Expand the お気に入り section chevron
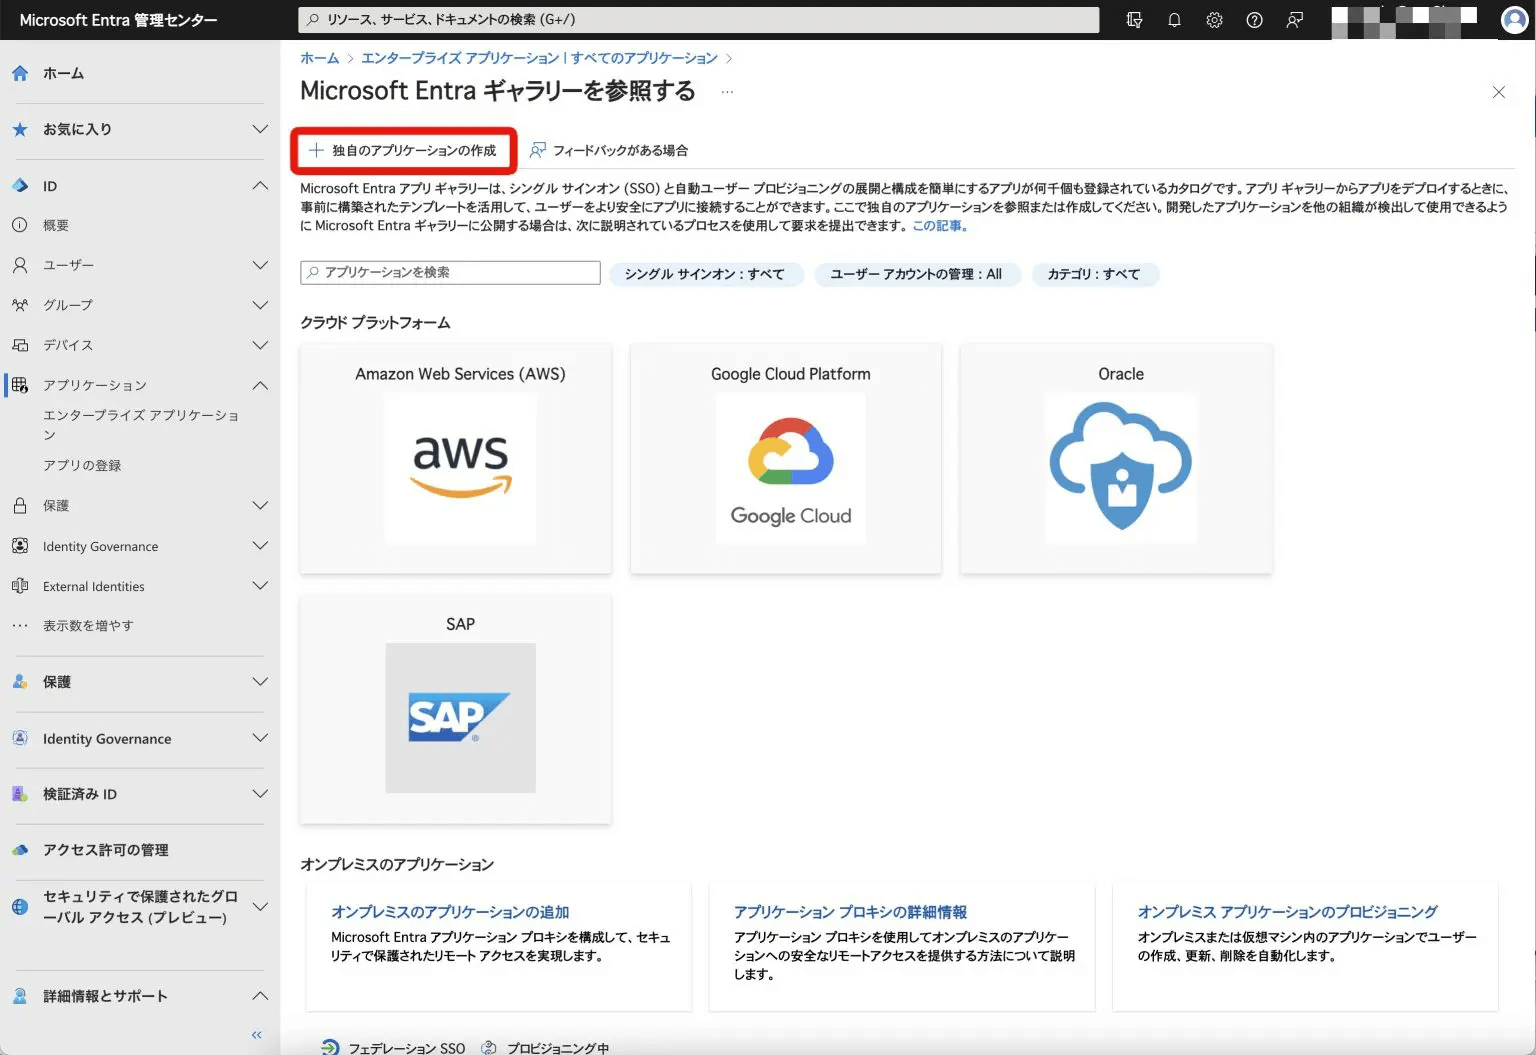 (x=260, y=129)
